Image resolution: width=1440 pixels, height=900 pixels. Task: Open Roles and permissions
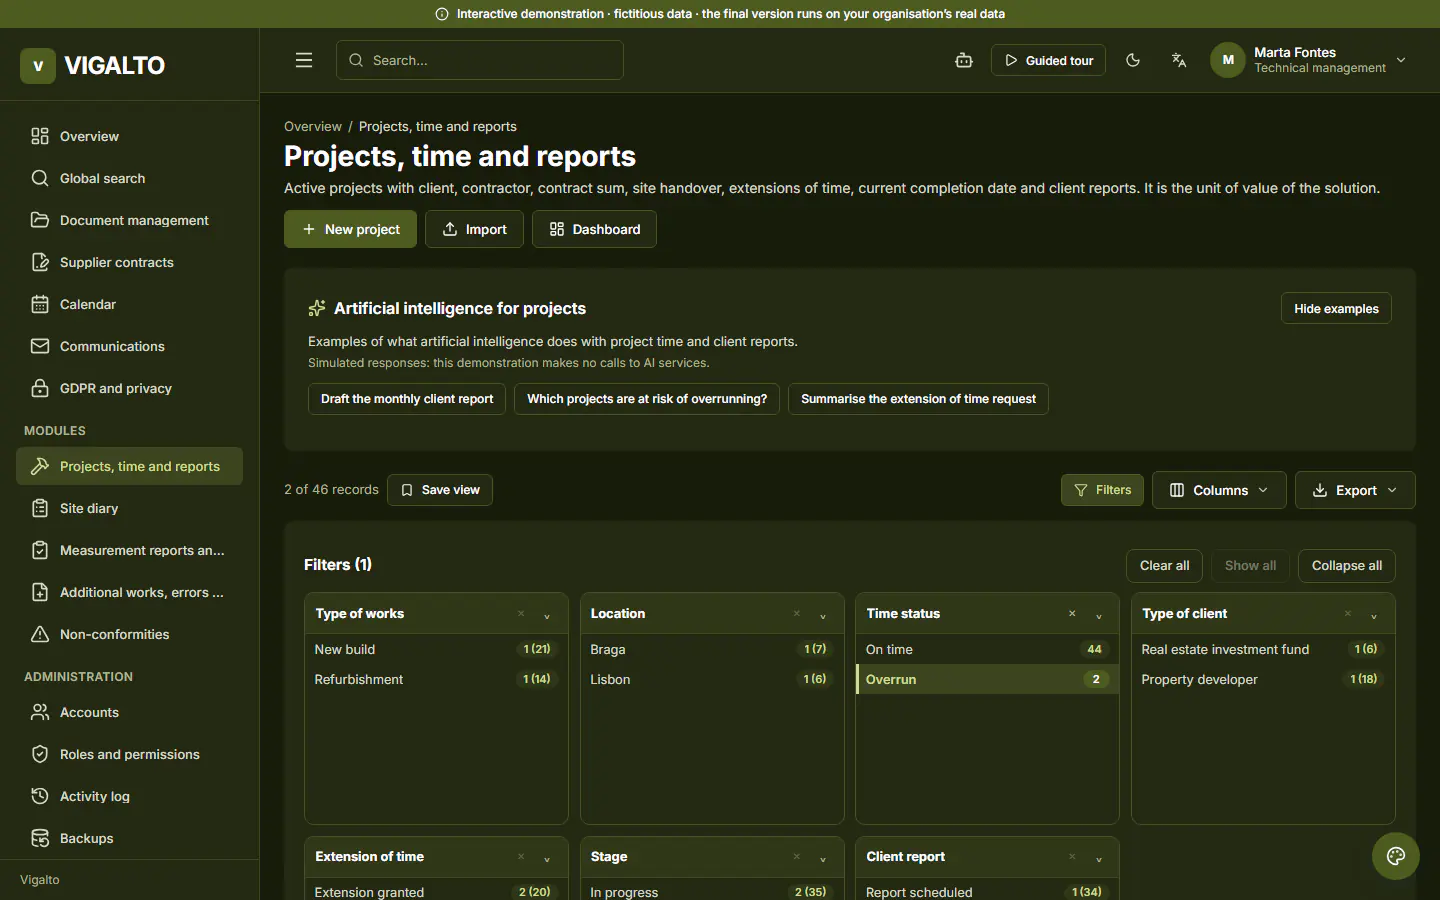[x=130, y=754]
